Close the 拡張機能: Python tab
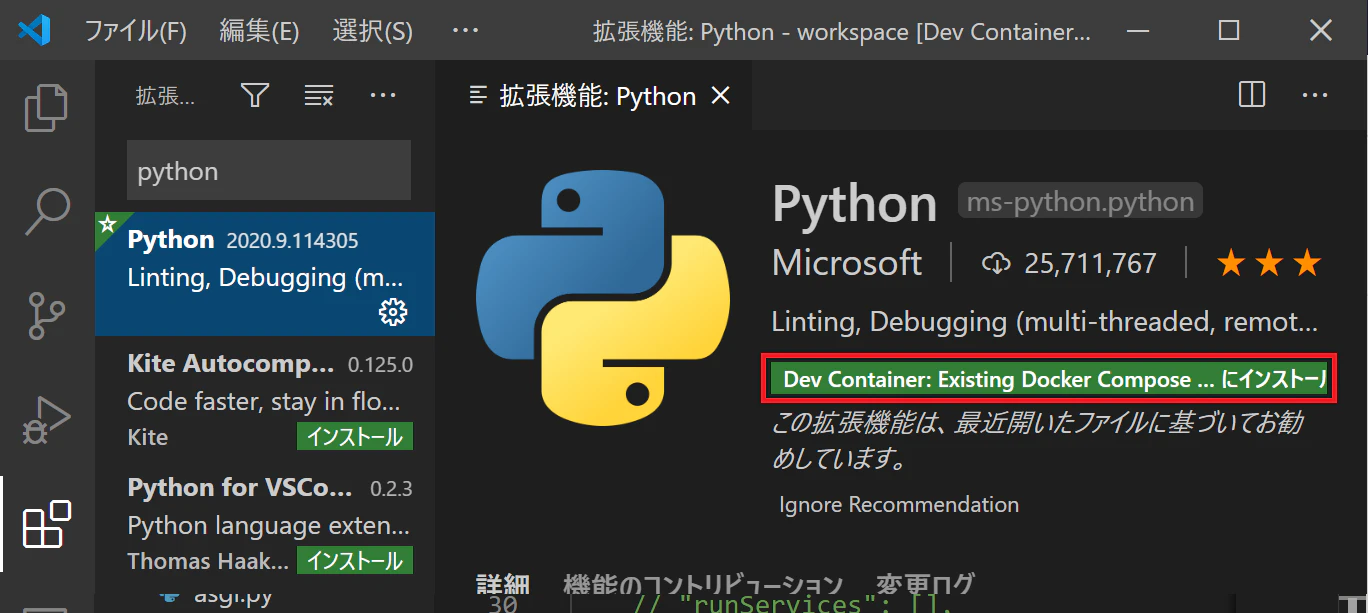The image size is (1368, 613). pos(720,96)
